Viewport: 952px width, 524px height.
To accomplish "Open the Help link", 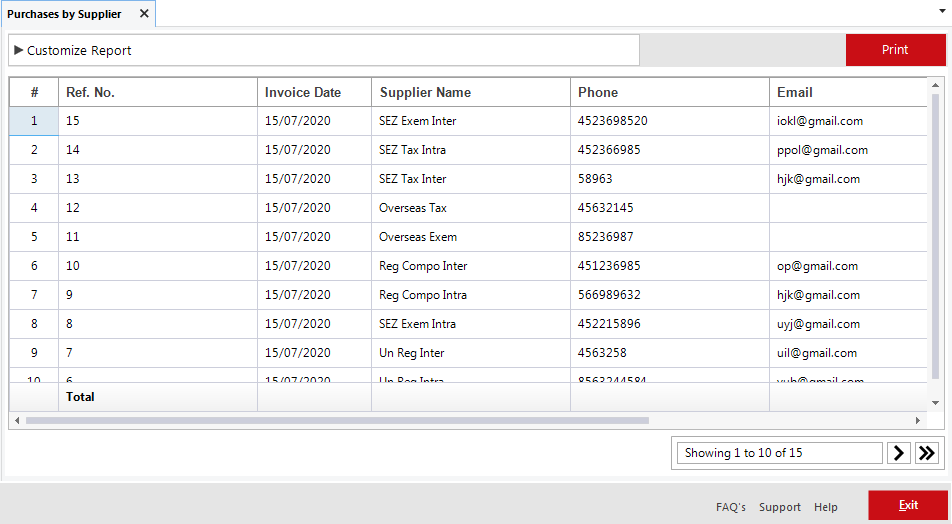I will coord(825,507).
